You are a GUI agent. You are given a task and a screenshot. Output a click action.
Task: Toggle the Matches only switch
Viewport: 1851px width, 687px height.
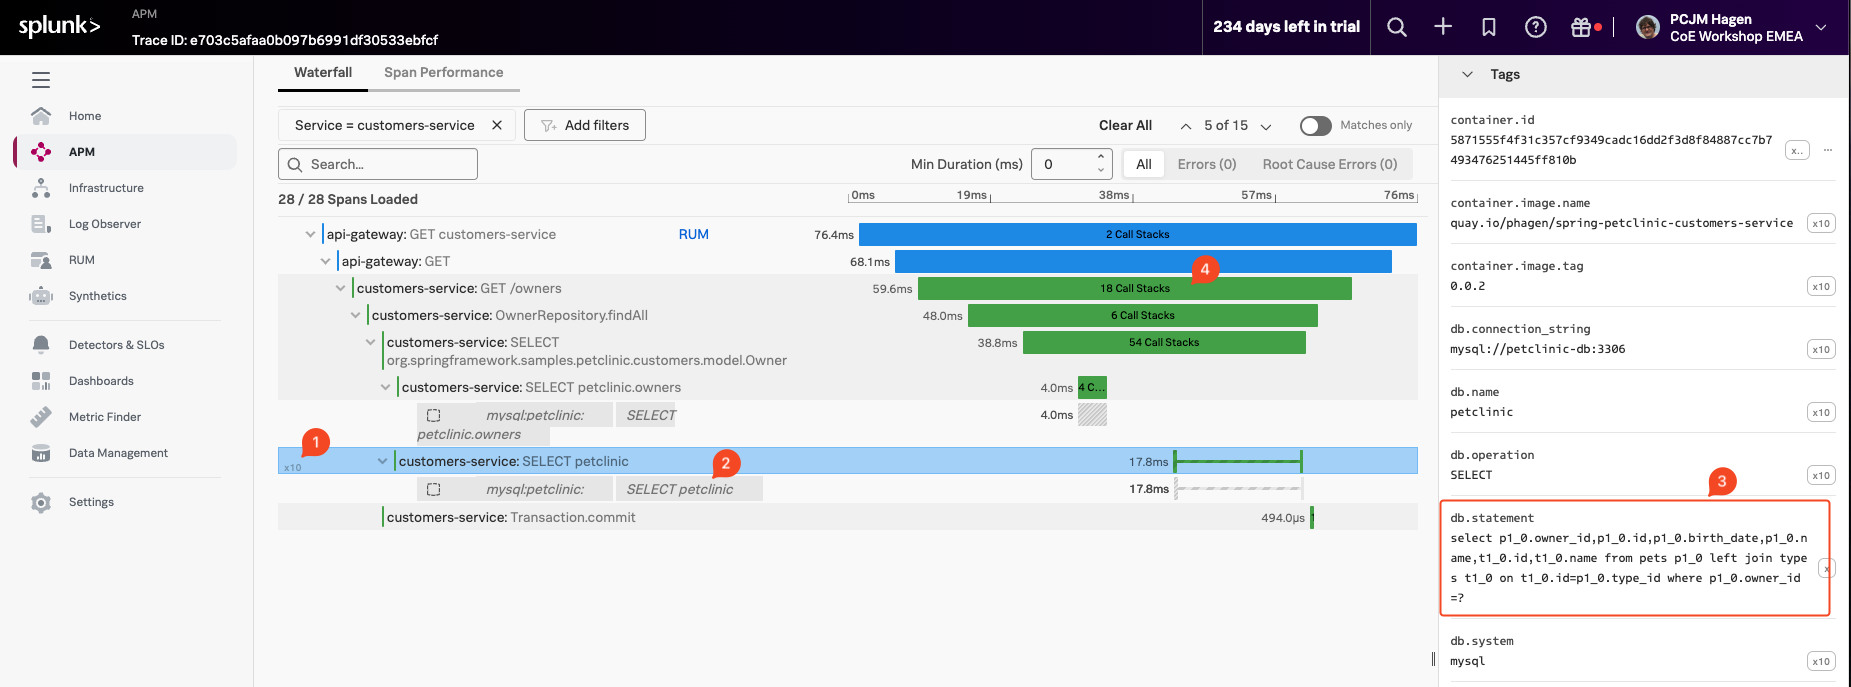1315,125
